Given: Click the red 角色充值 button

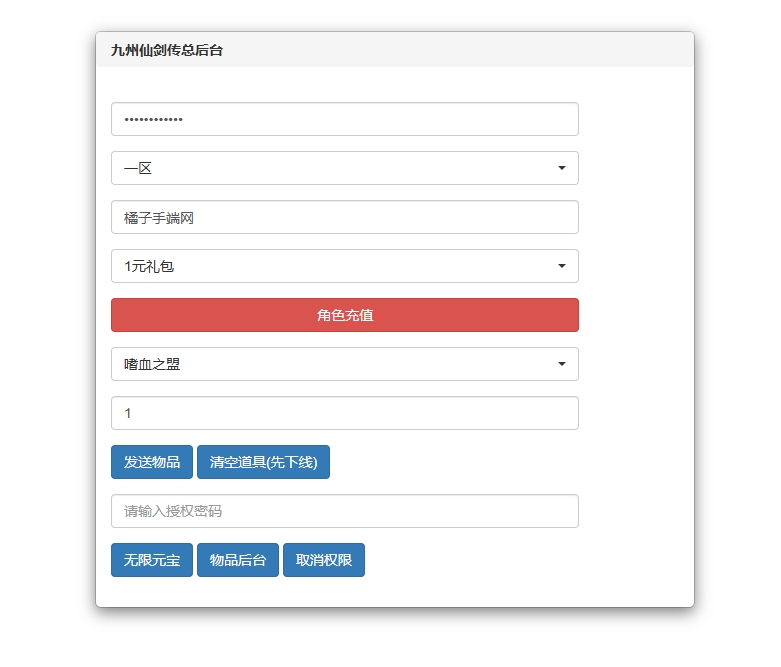Looking at the screenshot, I should [x=345, y=315].
